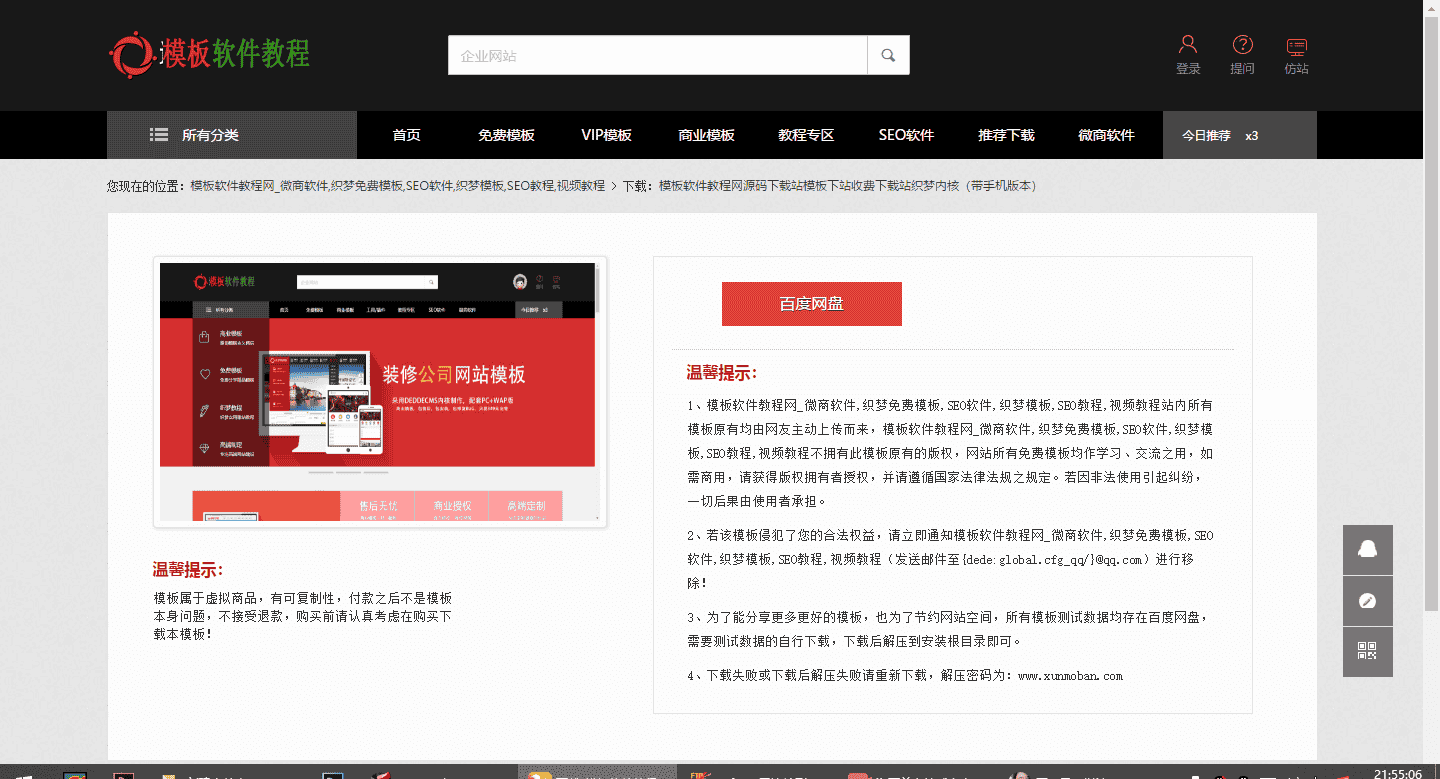The height and width of the screenshot is (779, 1440).
Task: Click the FTP icon on the Windows taskbar
Action: pos(700,775)
